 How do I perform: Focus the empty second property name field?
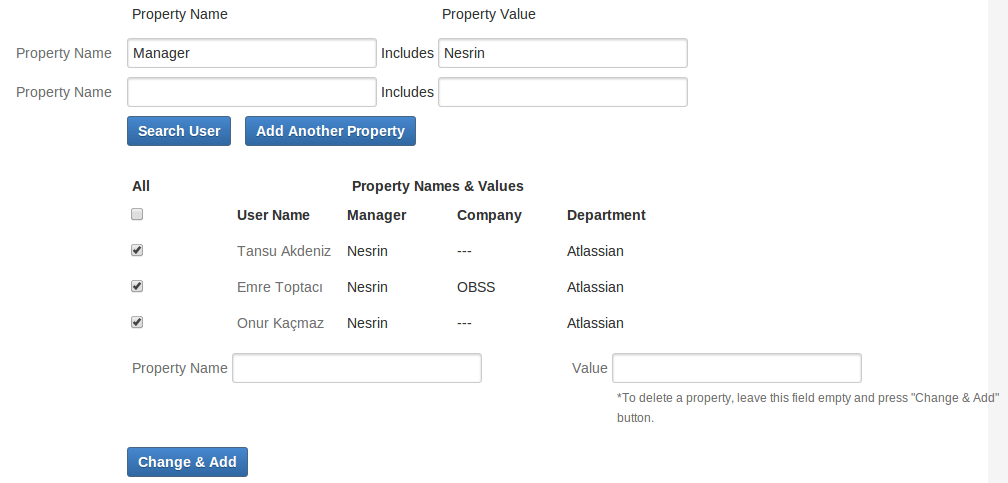click(x=252, y=92)
